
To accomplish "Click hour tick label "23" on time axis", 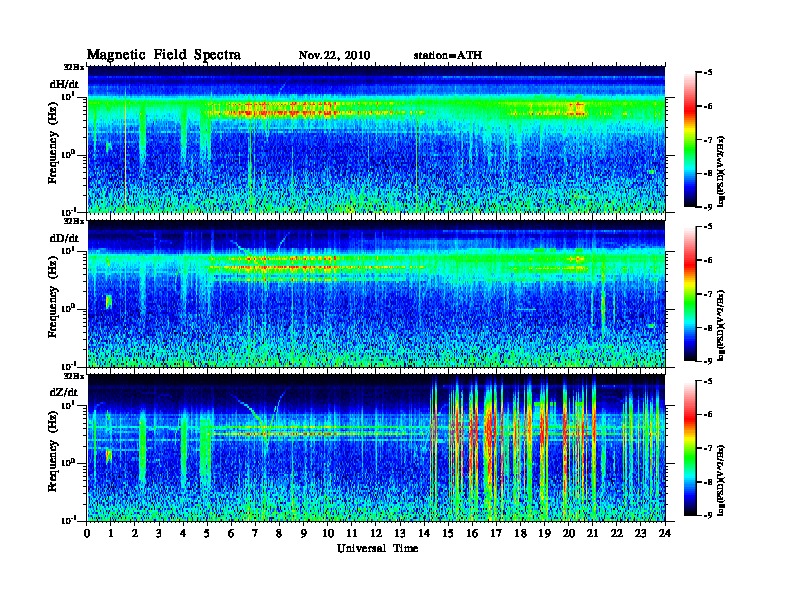I will (641, 533).
